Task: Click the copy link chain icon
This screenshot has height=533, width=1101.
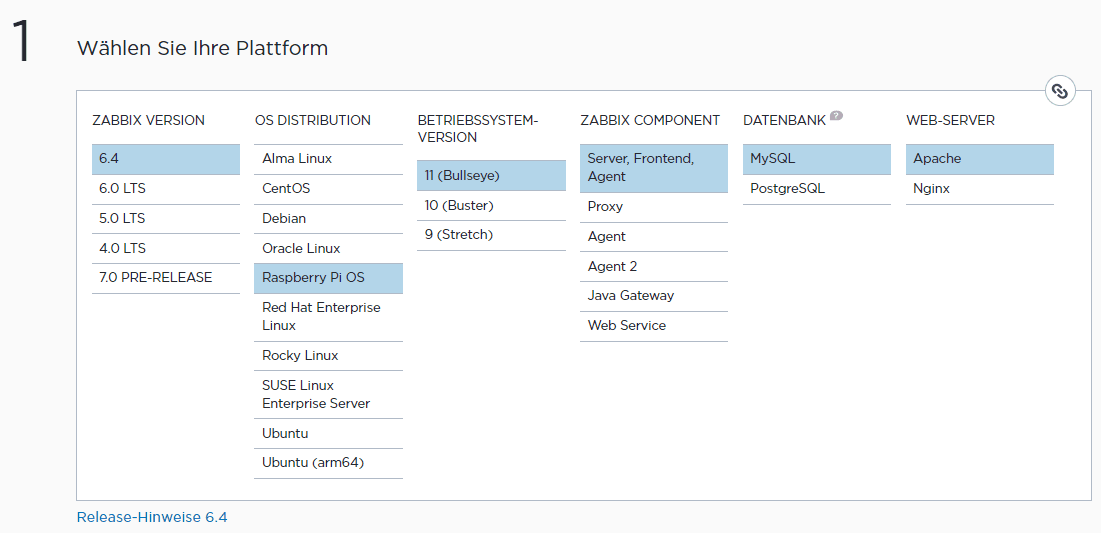Action: 1060,91
